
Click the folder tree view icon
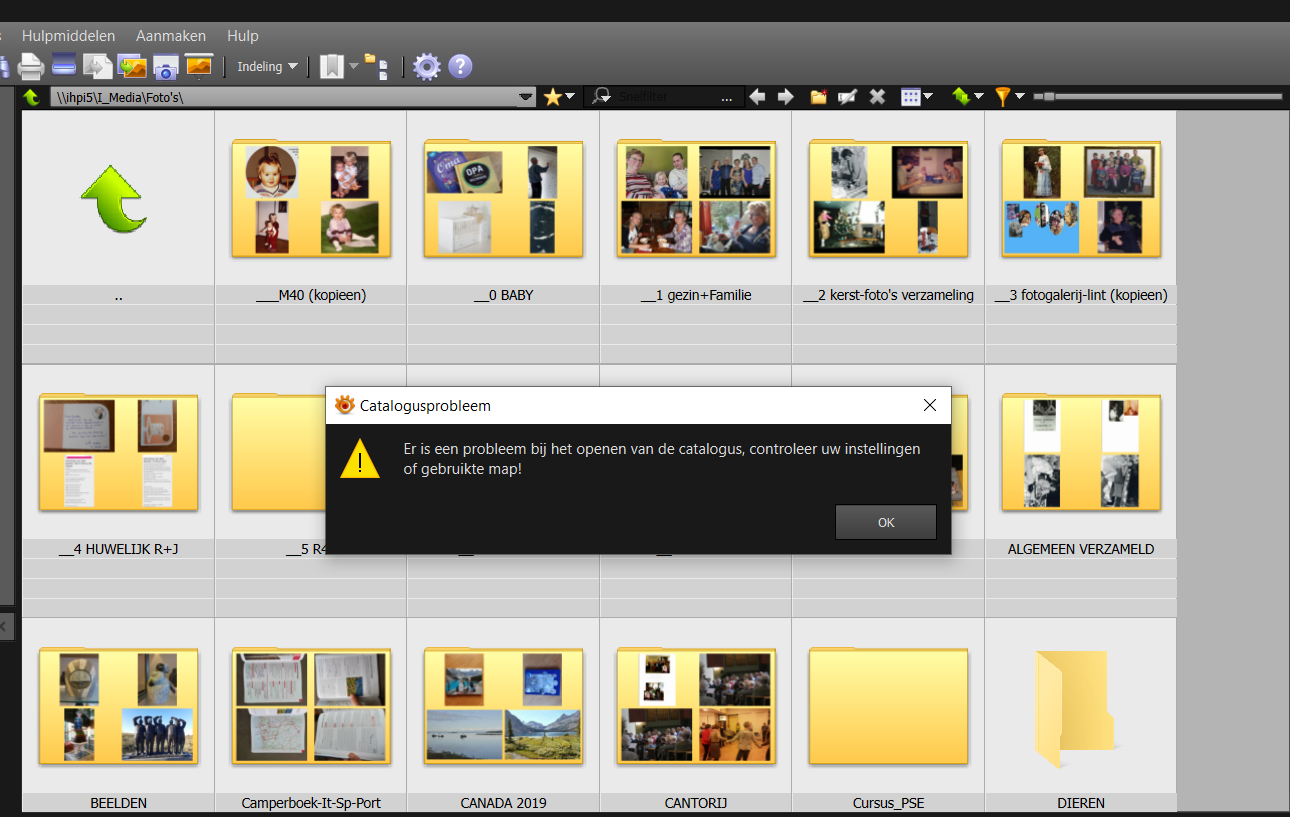point(377,67)
